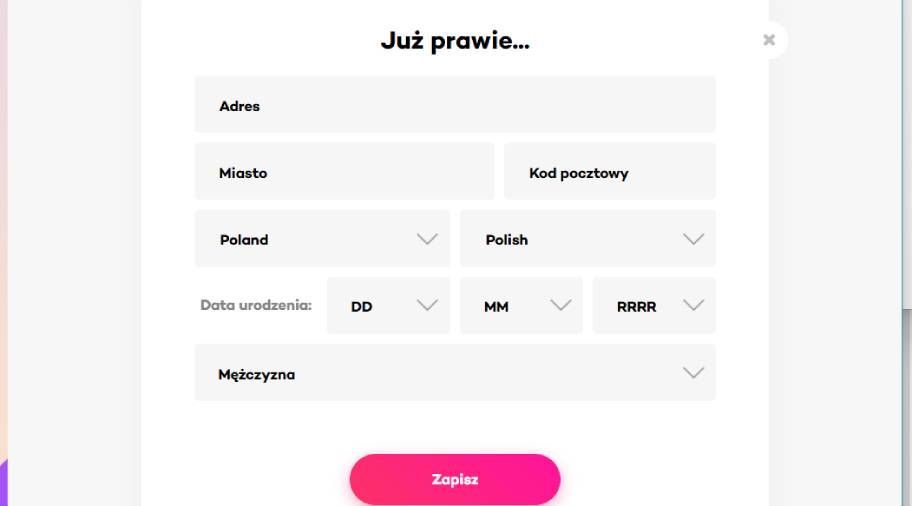Click the 'Już prawie...' heading
The image size is (912, 506).
pyautogui.click(x=454, y=42)
